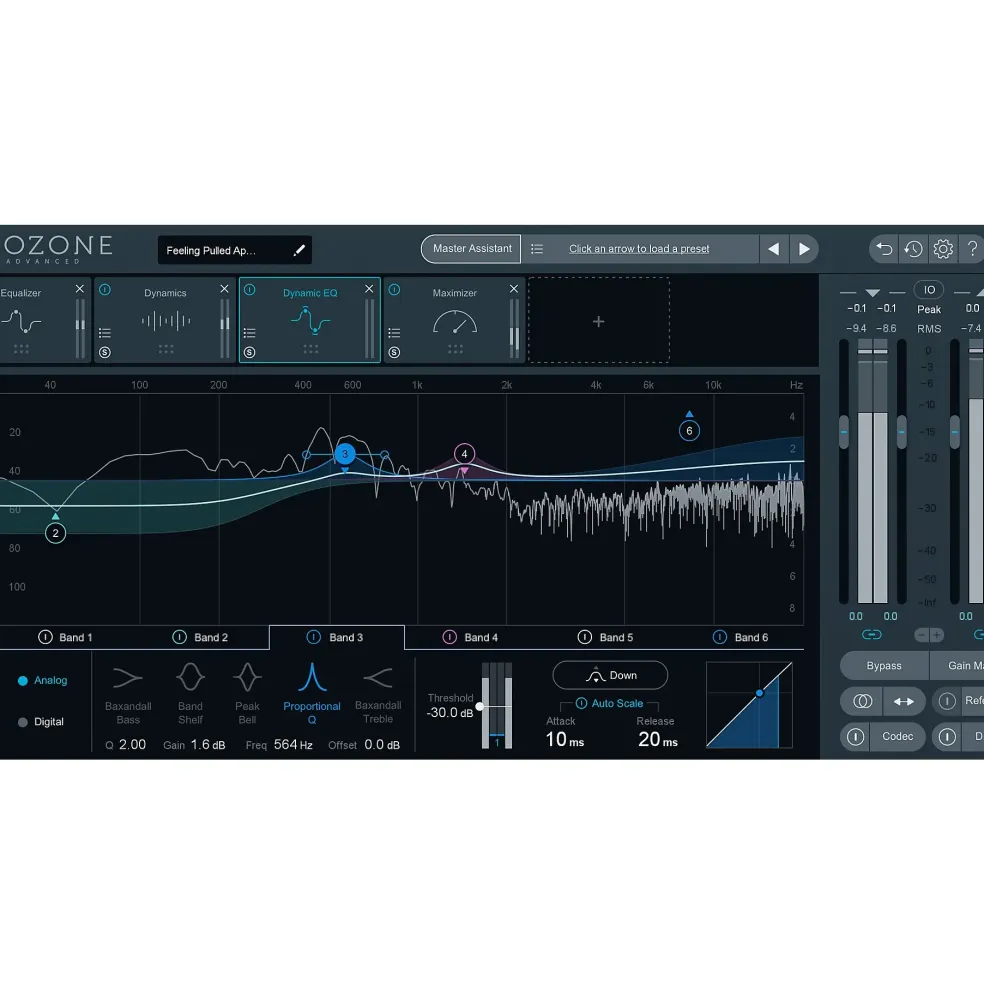984x985 pixels.
Task: Select Digital mode
Action: [41, 722]
